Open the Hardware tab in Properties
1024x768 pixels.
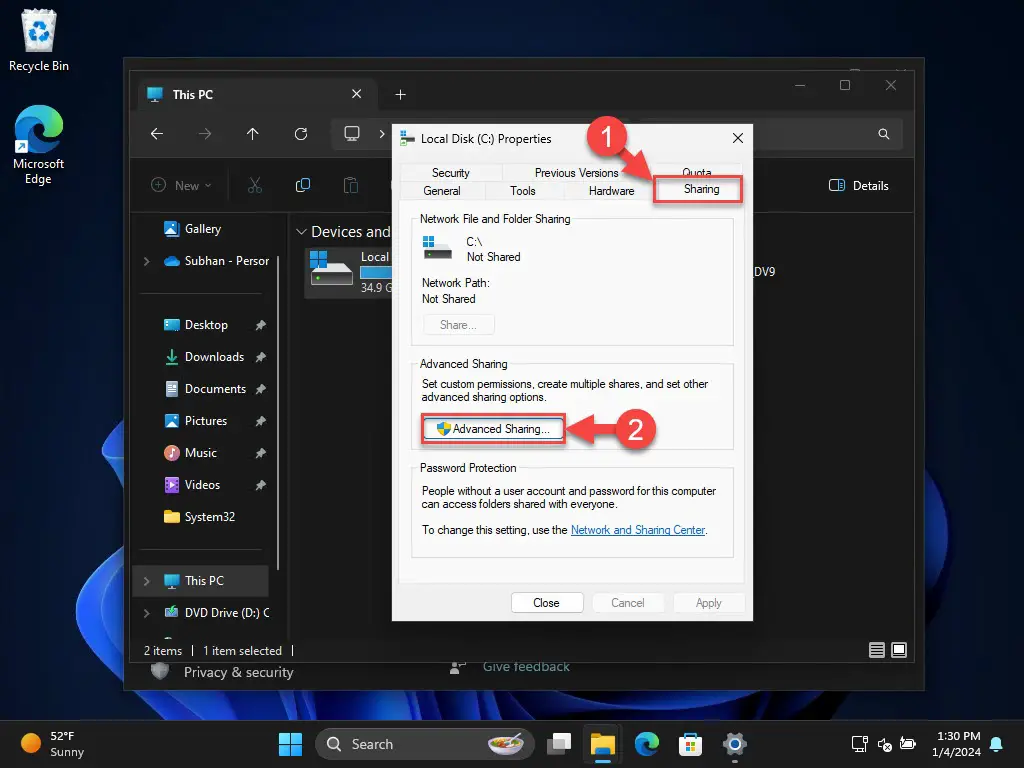pyautogui.click(x=611, y=190)
